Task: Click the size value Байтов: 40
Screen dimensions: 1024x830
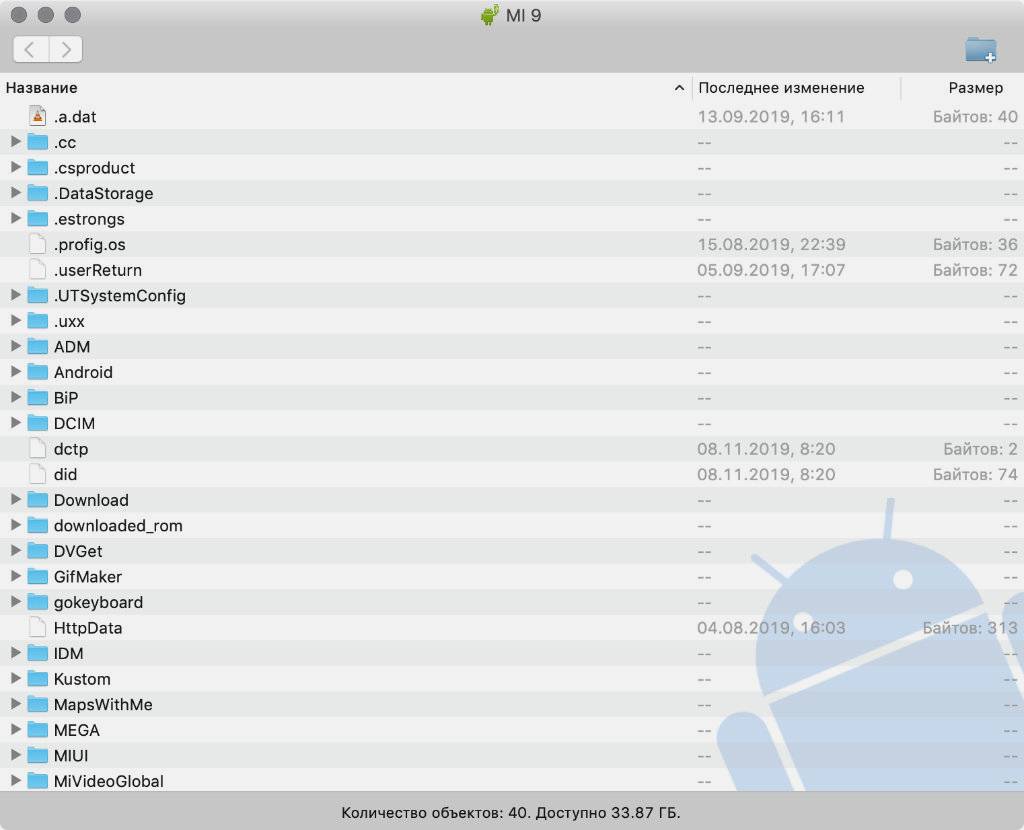Action: [x=975, y=117]
